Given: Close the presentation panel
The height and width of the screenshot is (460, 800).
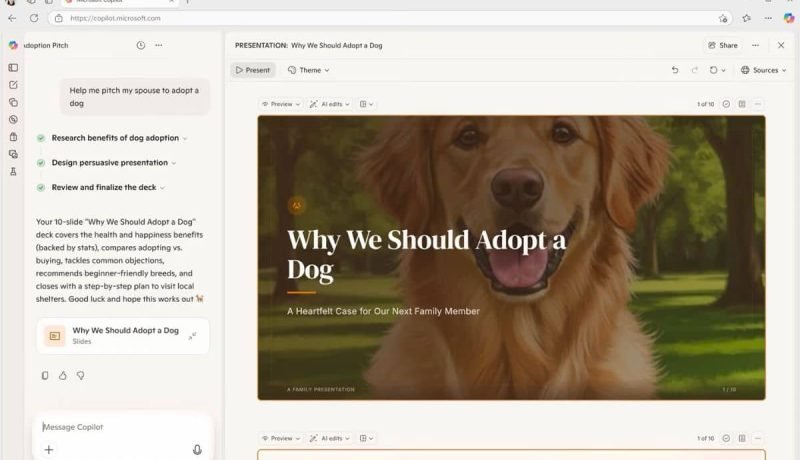Looking at the screenshot, I should (781, 45).
